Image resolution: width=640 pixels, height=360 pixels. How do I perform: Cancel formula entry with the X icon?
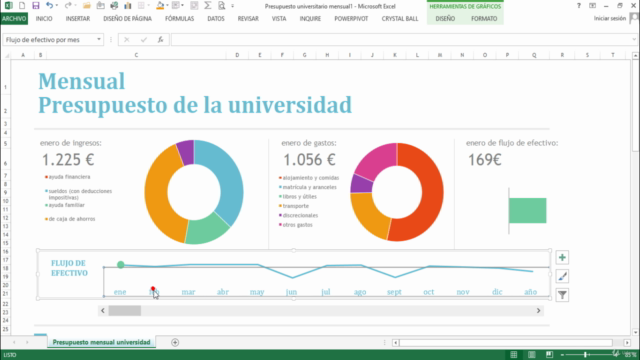coord(127,40)
